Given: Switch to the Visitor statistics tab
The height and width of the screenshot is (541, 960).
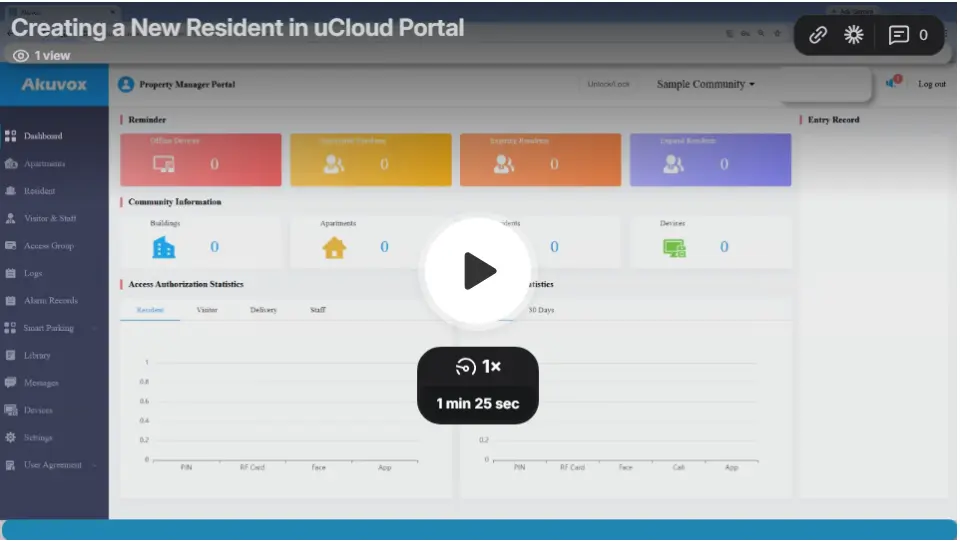Looking at the screenshot, I should [x=207, y=310].
